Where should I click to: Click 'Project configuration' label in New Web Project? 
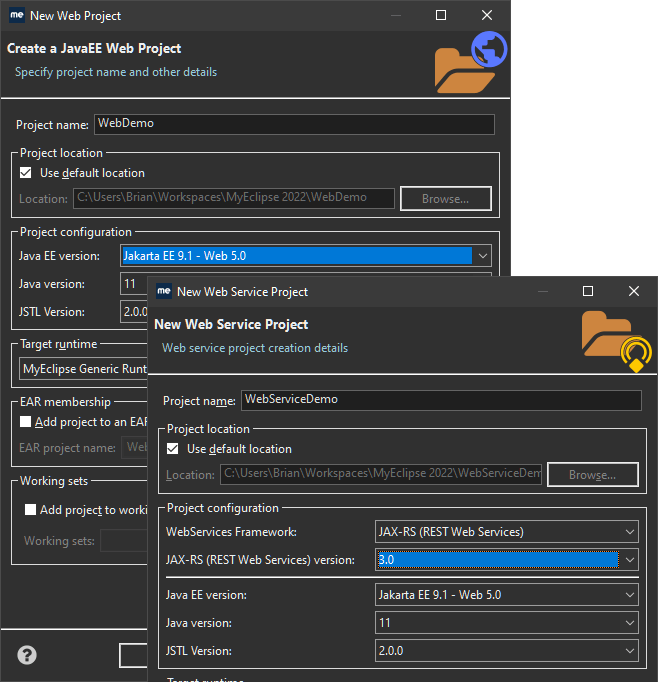76,232
